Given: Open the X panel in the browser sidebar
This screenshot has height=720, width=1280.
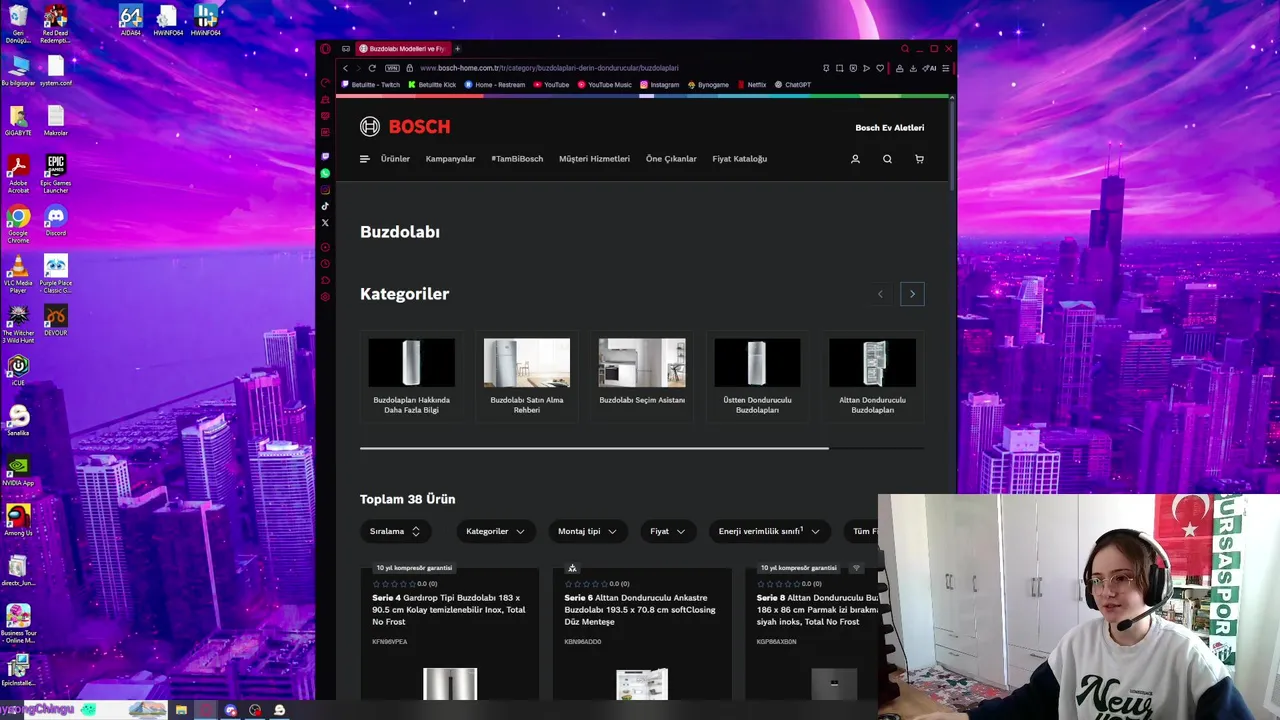Looking at the screenshot, I should [325, 222].
